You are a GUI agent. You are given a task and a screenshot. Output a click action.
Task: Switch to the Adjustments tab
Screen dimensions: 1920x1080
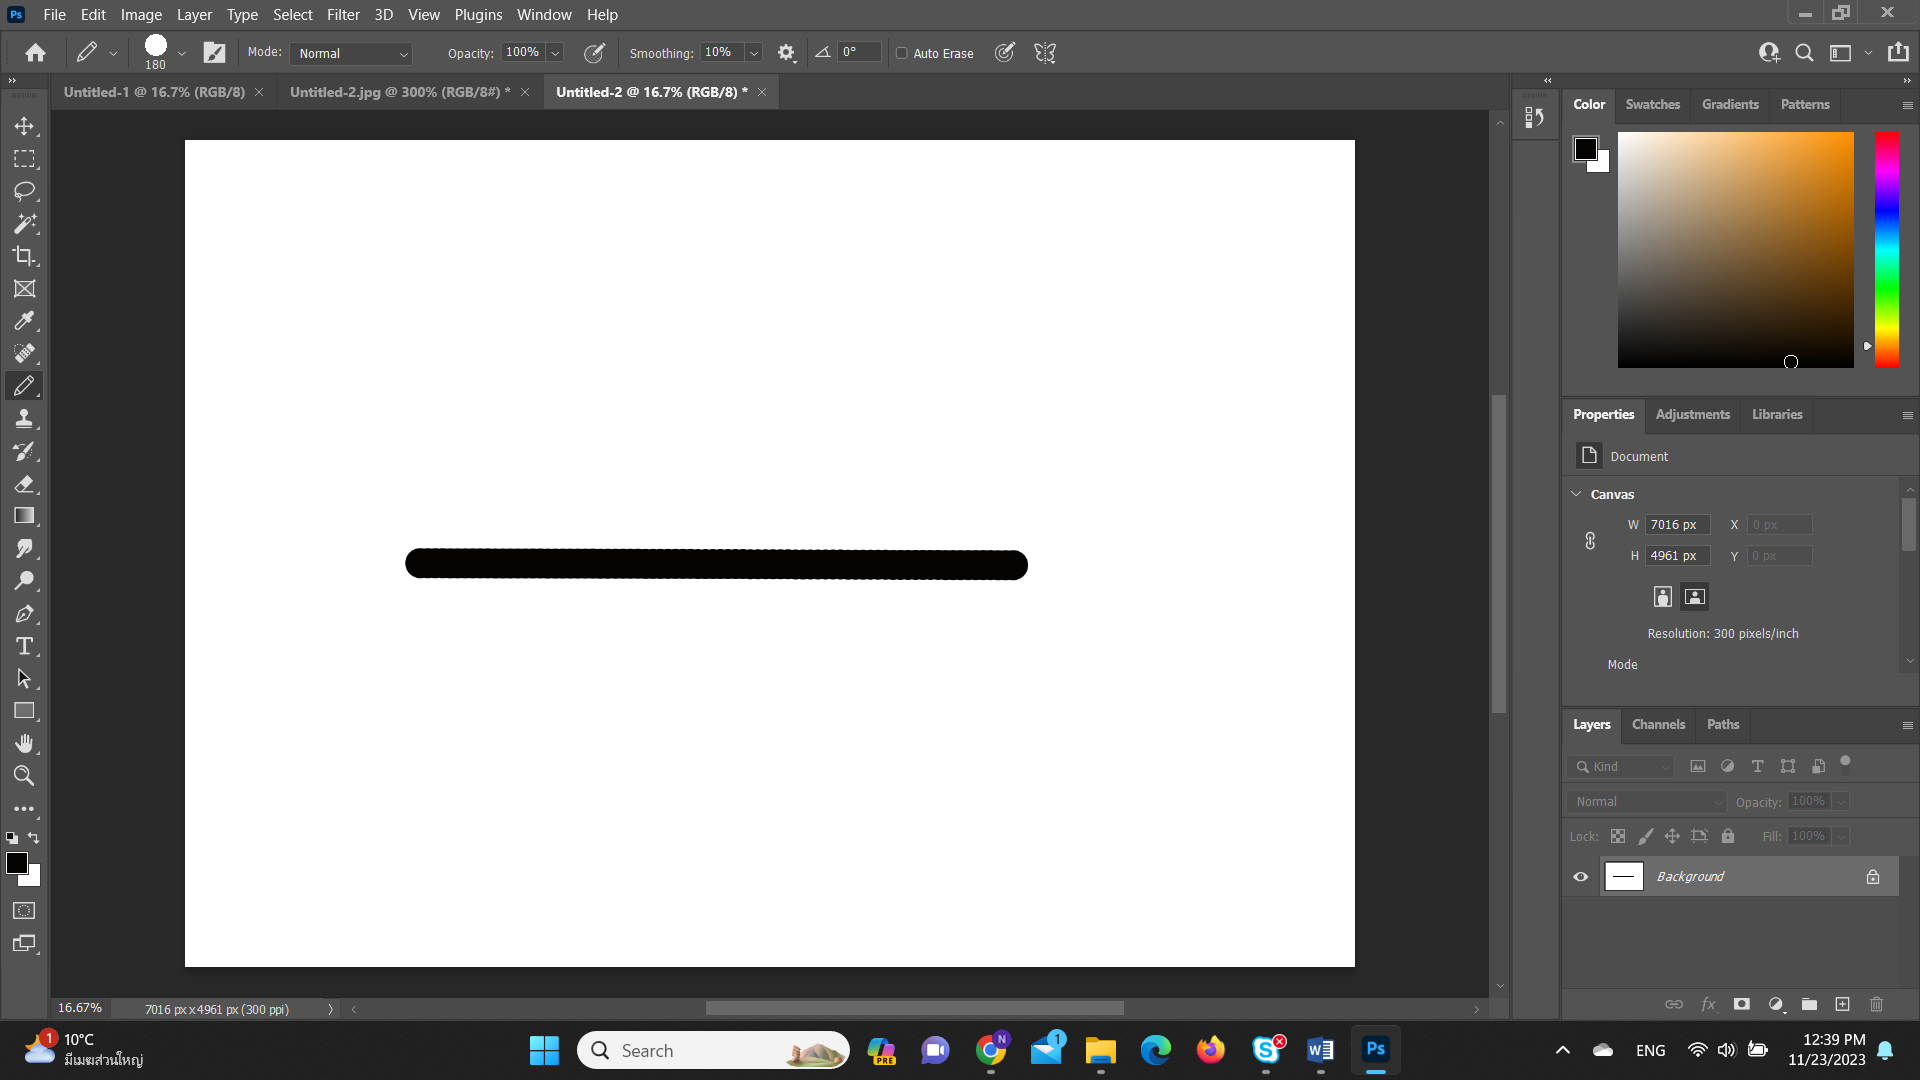(1692, 414)
